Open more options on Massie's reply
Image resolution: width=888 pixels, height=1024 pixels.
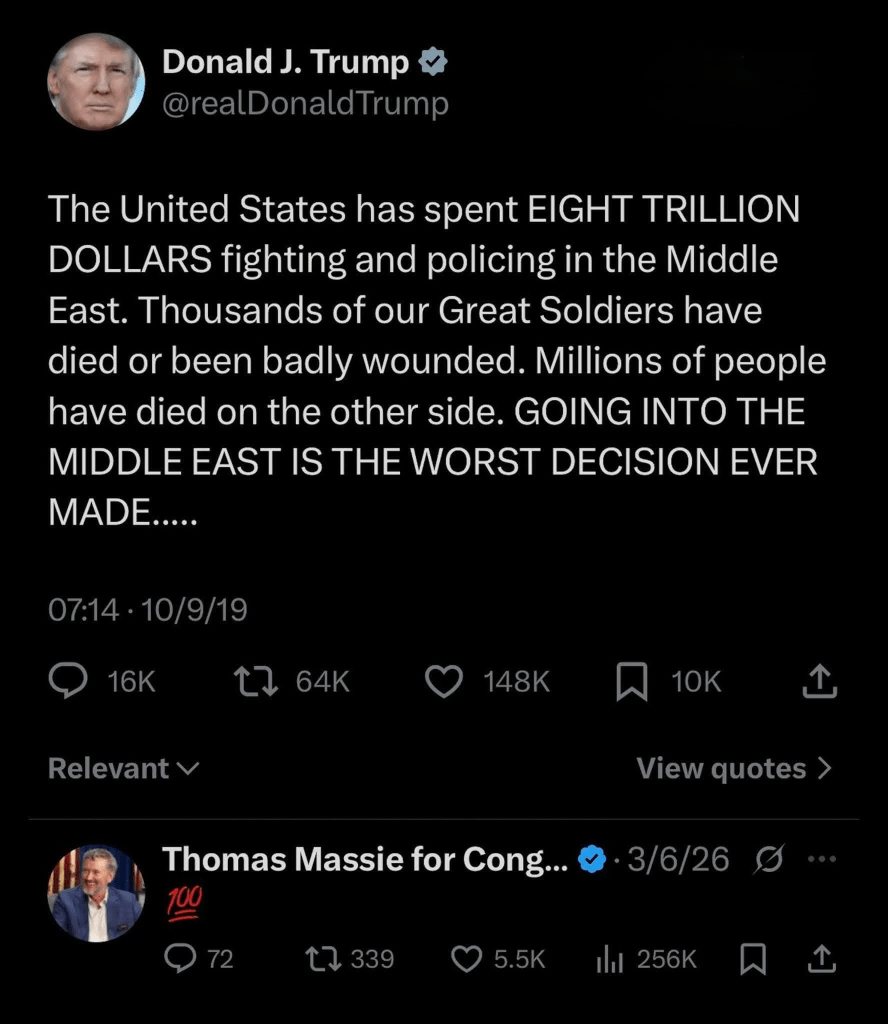[x=820, y=858]
